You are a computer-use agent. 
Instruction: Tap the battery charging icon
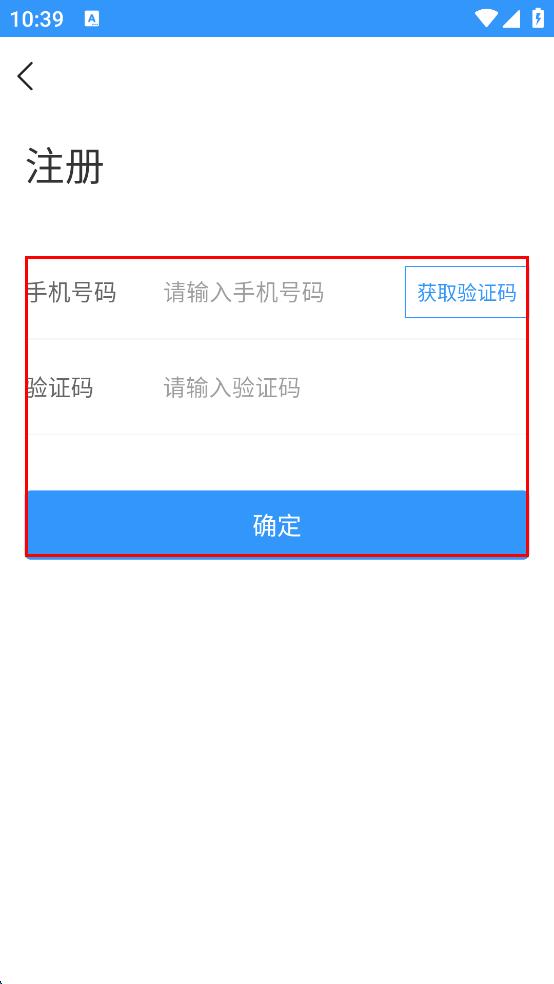(538, 18)
